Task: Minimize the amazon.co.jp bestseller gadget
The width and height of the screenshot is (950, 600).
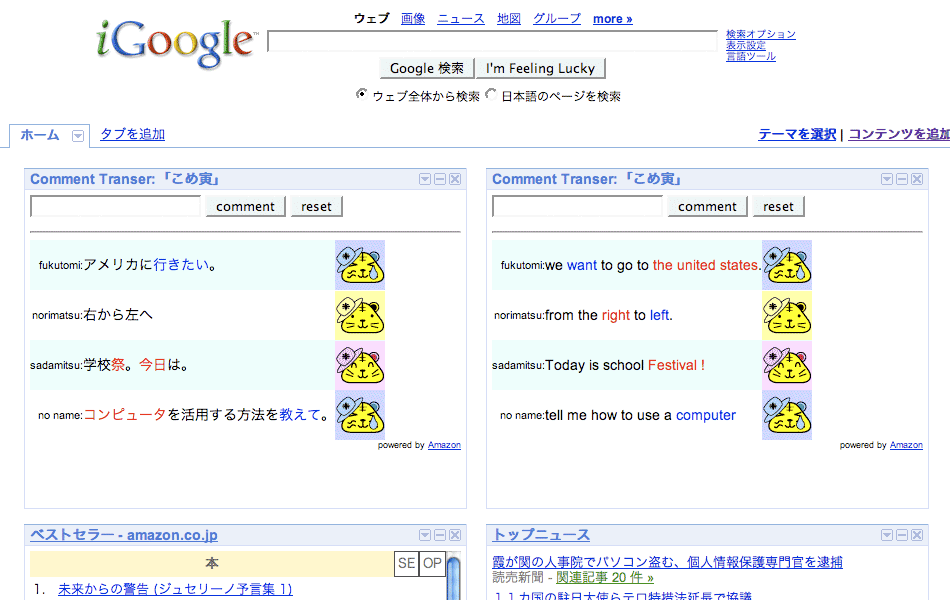Action: coord(440,535)
